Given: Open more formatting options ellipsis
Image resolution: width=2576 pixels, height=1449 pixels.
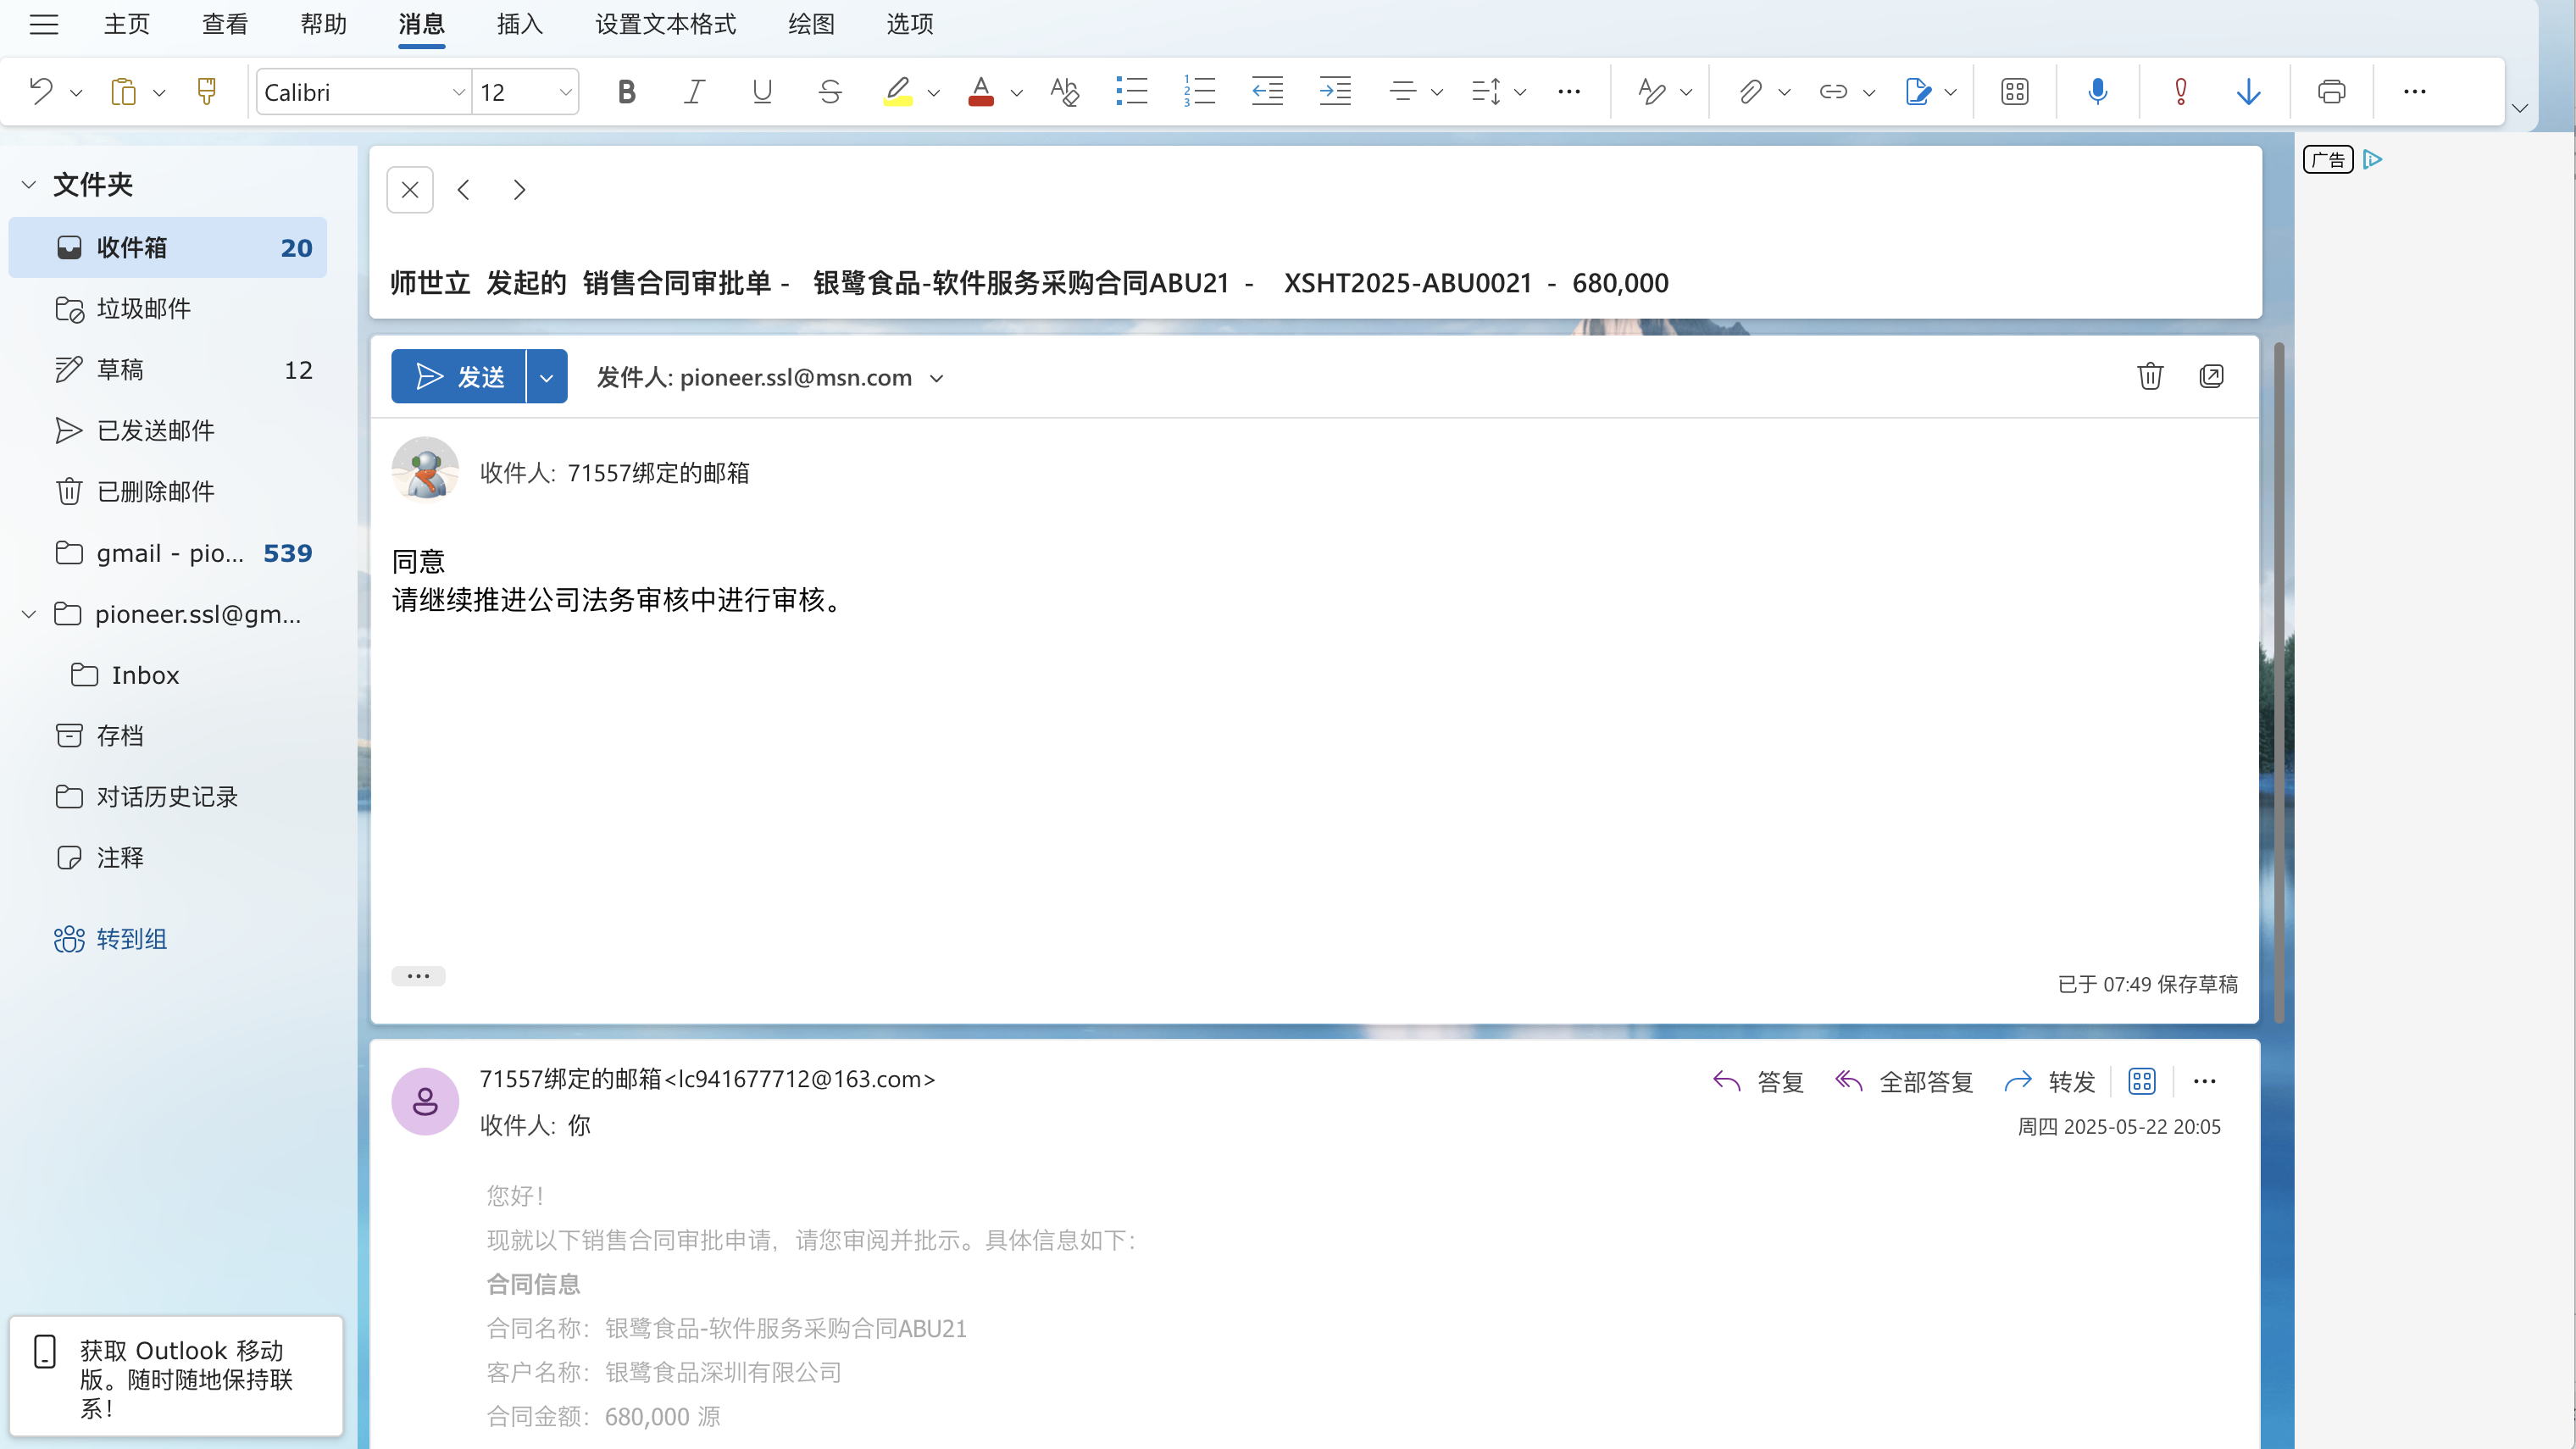Looking at the screenshot, I should coord(1569,92).
